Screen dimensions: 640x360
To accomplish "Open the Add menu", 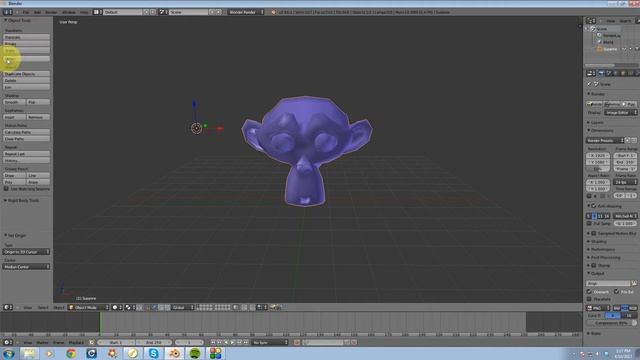I will pos(37,12).
